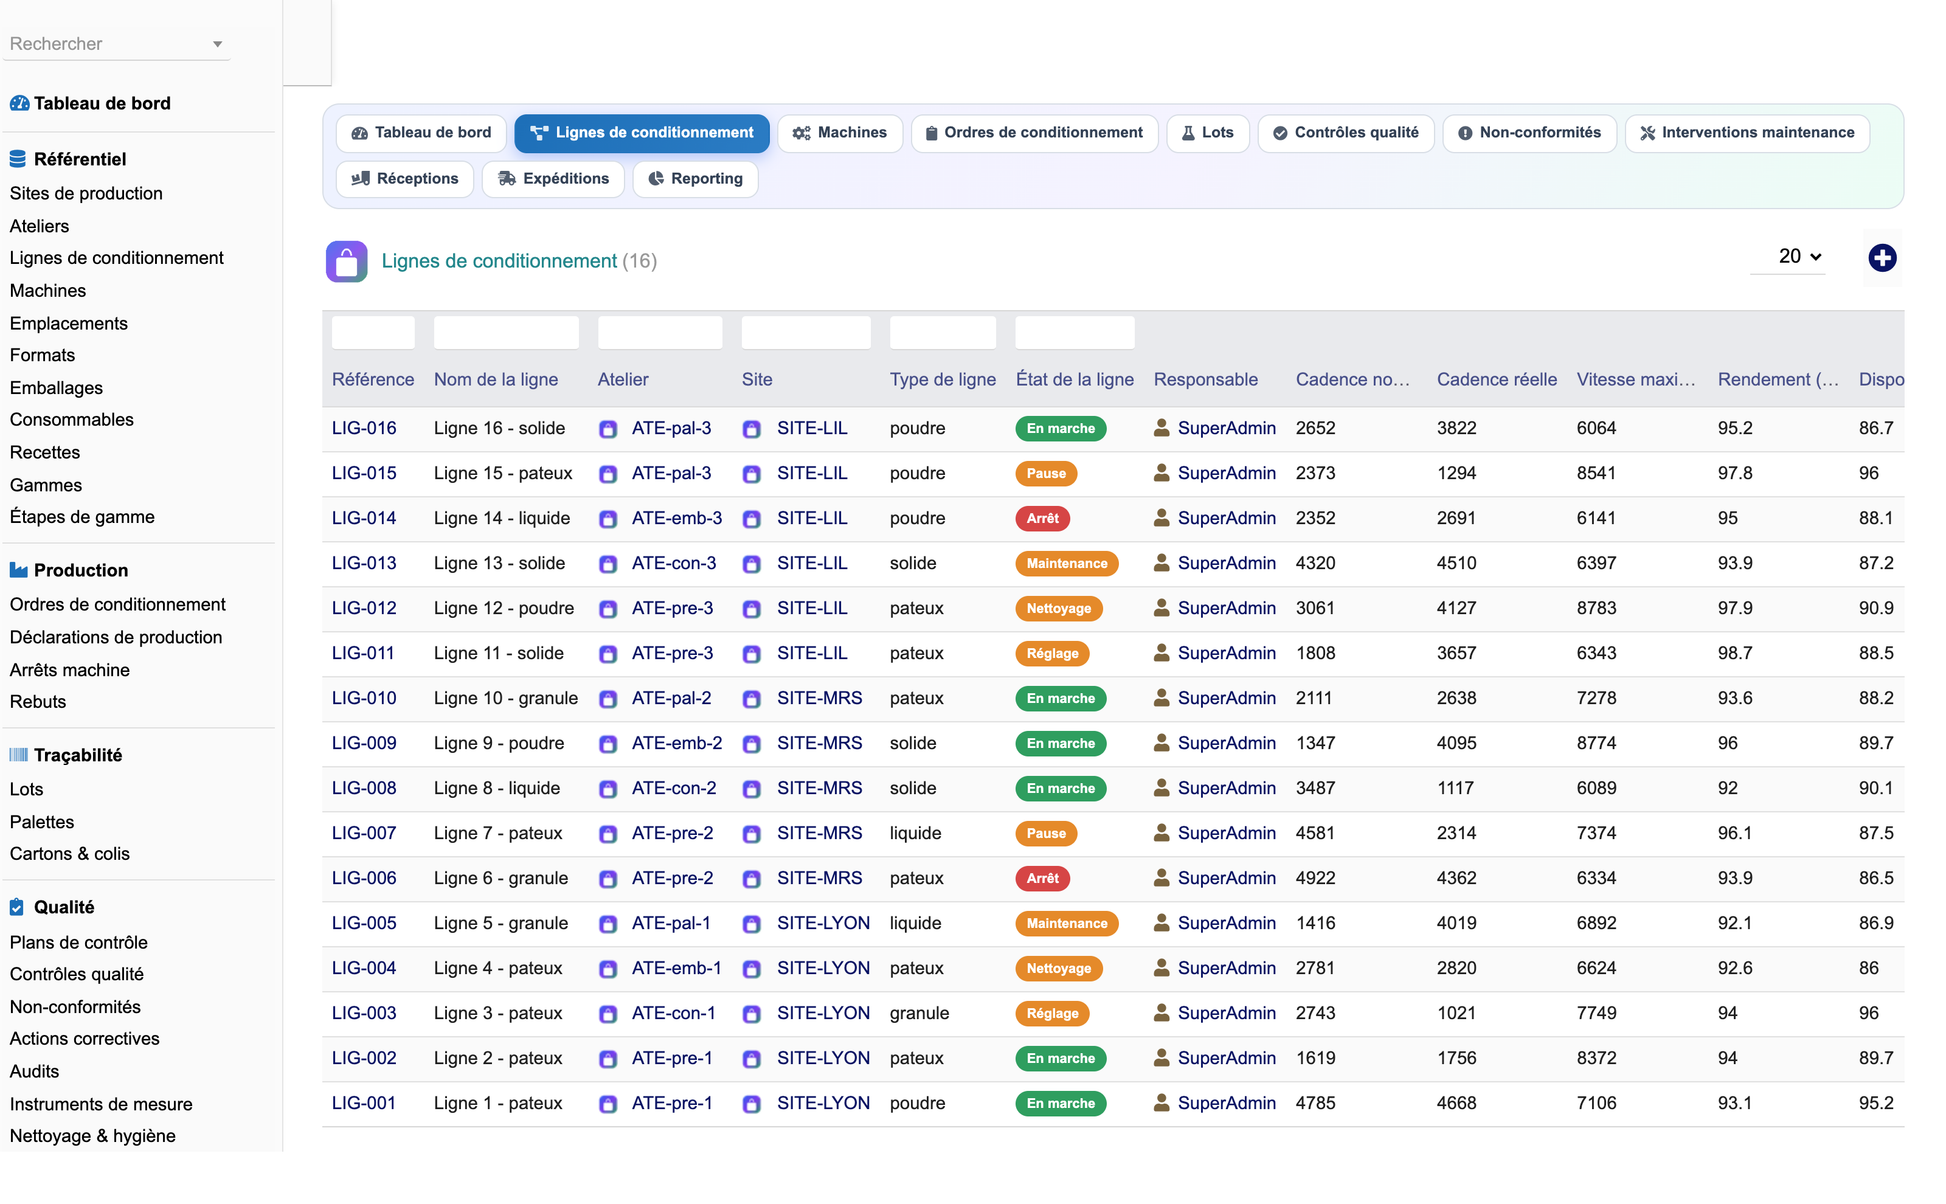This screenshot has height=1204, width=1946.
Task: Open Actions correctives in sidebar
Action: tap(85, 1039)
